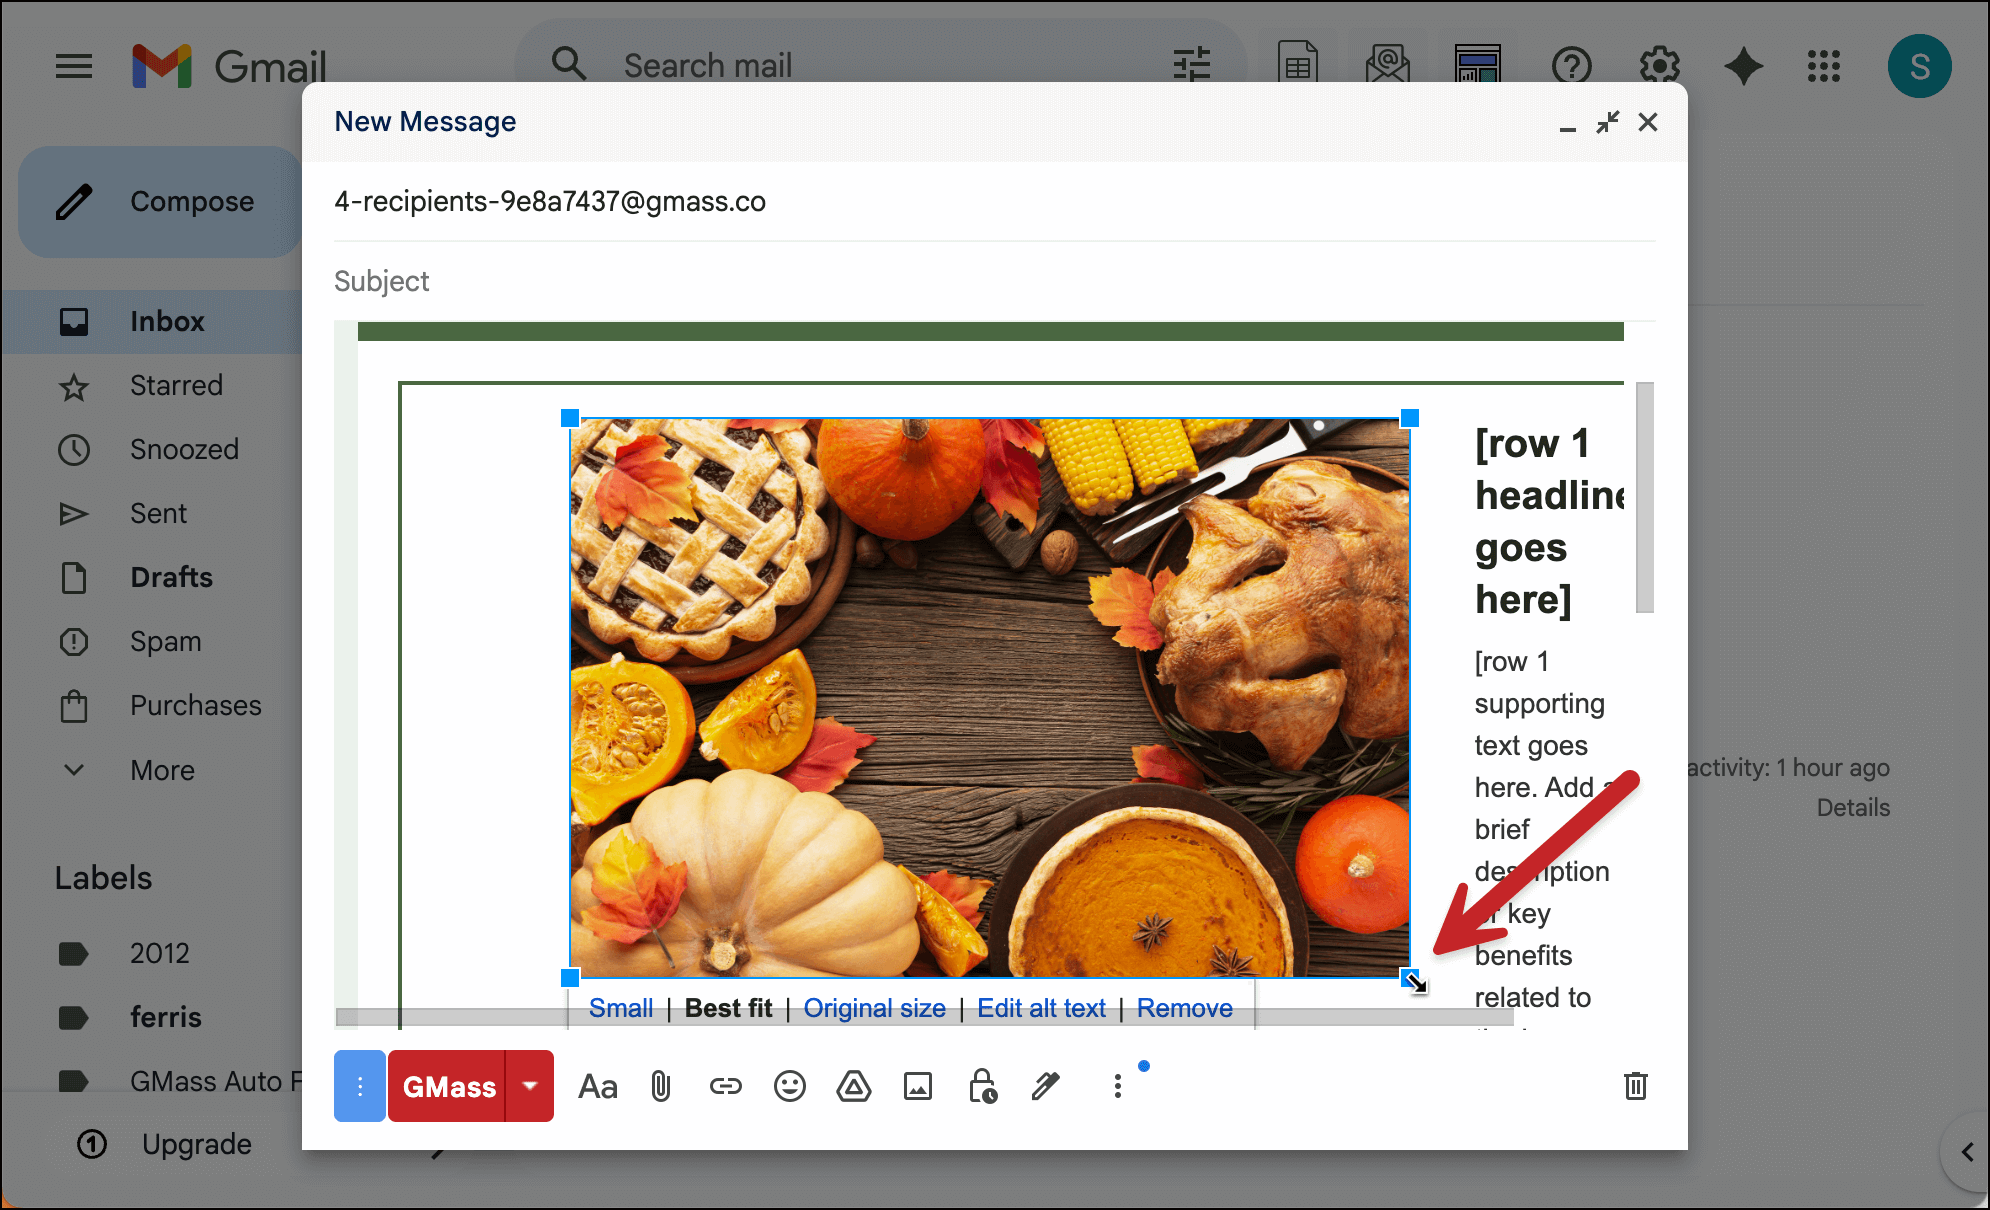
Task: Click the message body vertical scrollbar
Action: pos(1644,497)
